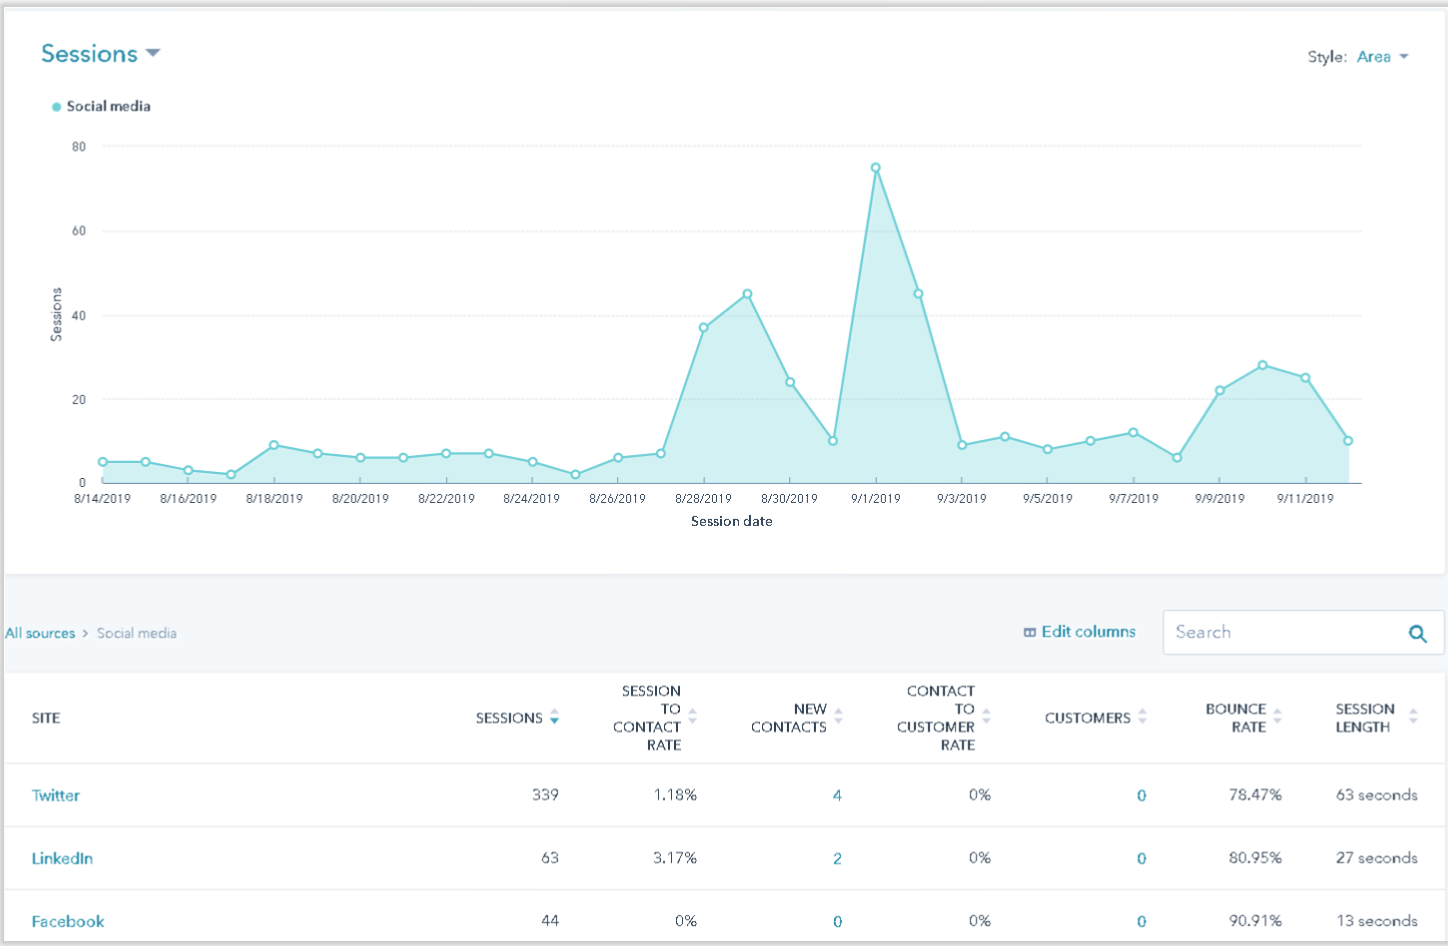Click the LinkedIn customers value 0
The width and height of the screenshot is (1448, 946).
pyautogui.click(x=1141, y=859)
